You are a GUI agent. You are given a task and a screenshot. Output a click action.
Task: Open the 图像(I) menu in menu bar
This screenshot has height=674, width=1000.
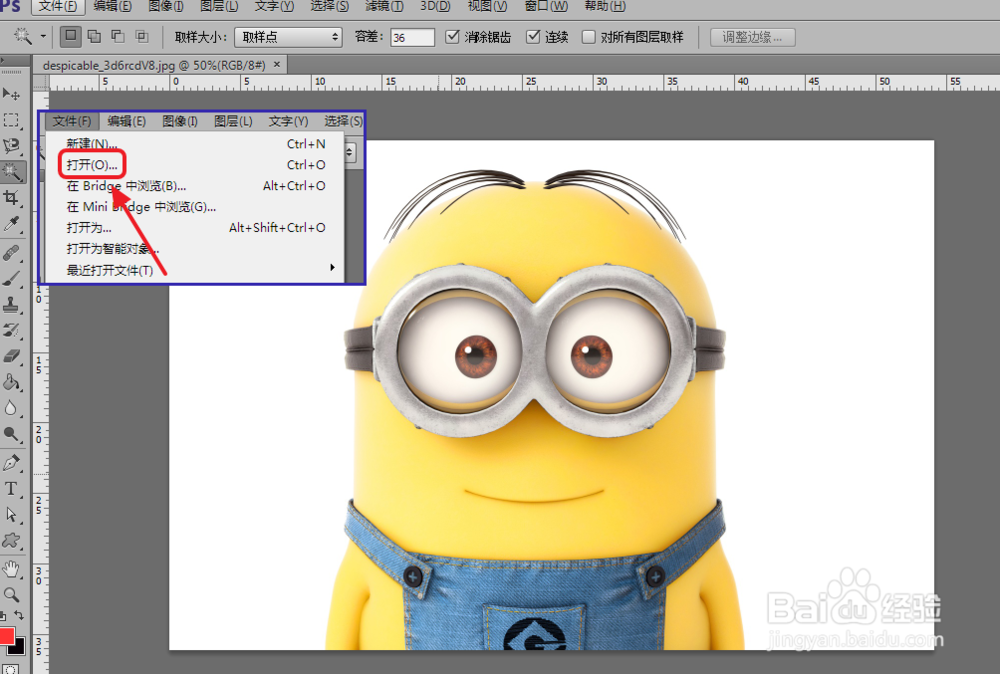click(166, 6)
